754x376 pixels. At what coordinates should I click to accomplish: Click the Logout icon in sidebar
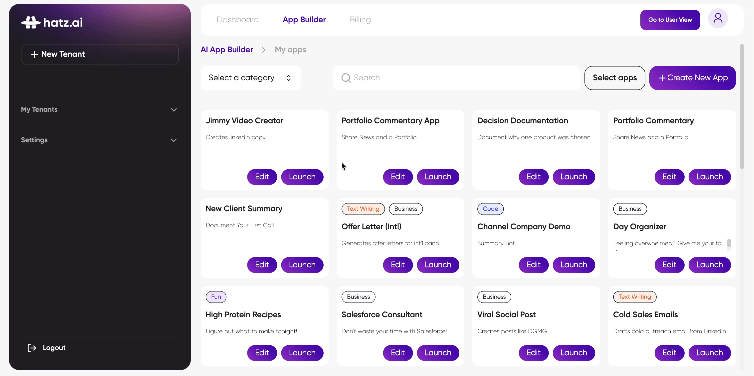(x=32, y=348)
